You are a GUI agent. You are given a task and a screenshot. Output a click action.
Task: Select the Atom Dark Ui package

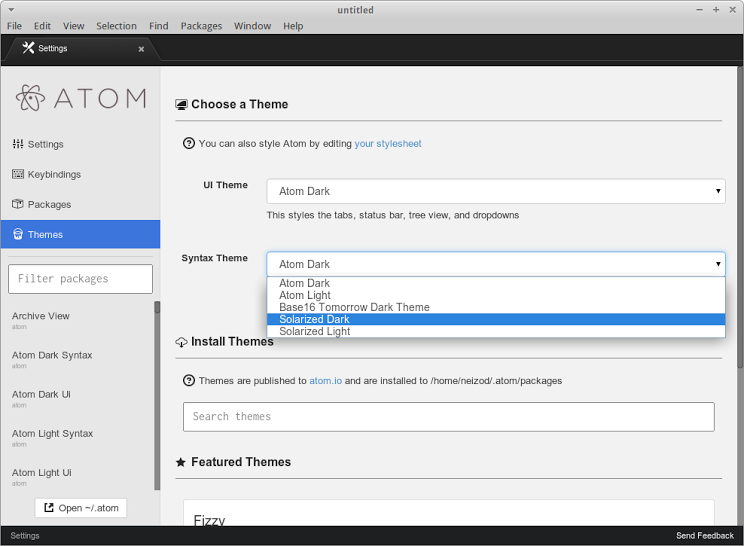tap(78, 399)
